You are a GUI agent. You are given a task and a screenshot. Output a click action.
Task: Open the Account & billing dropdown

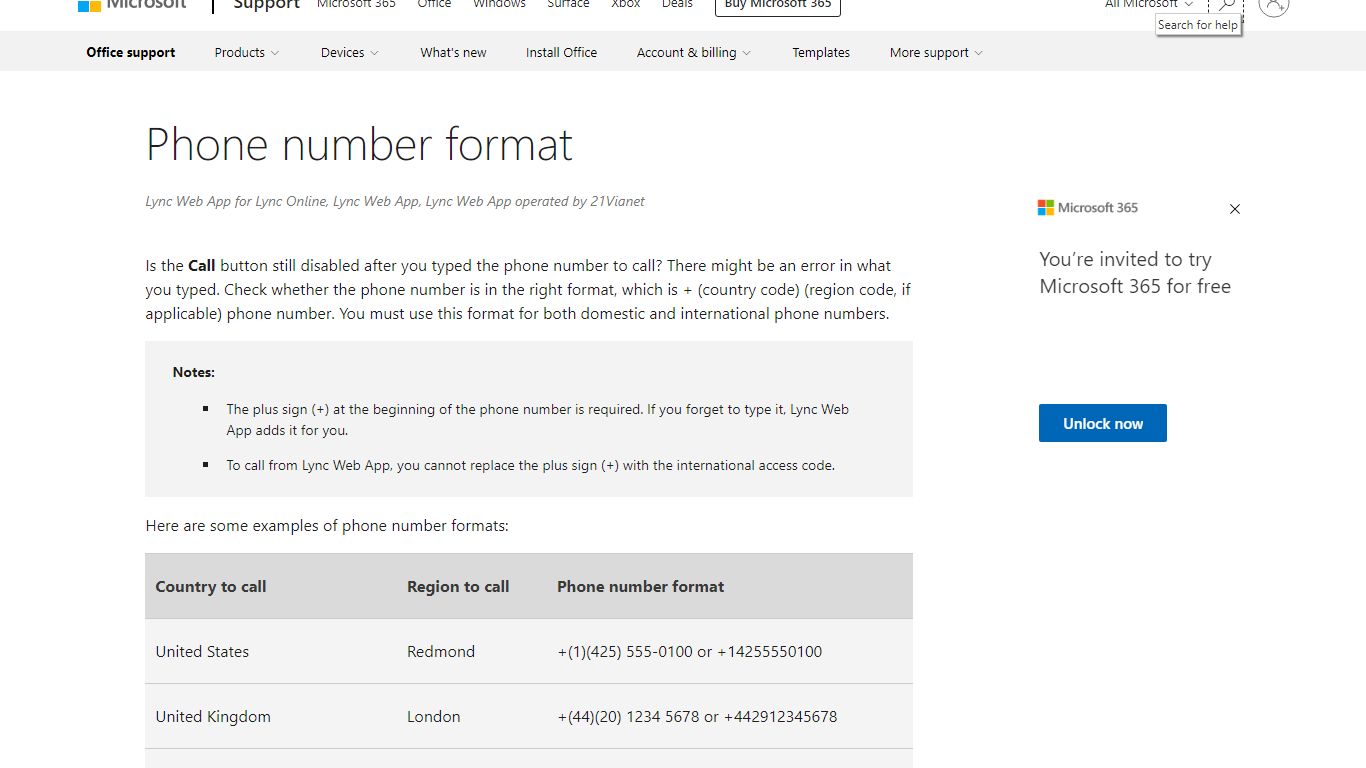[693, 52]
